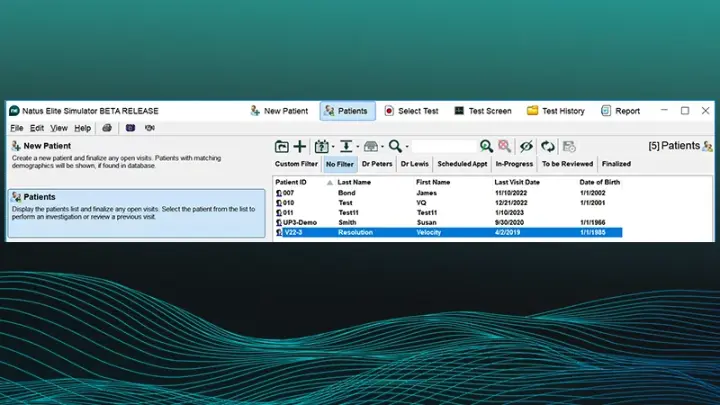
Task: Click the print icon in the menu bar
Action: tap(107, 128)
